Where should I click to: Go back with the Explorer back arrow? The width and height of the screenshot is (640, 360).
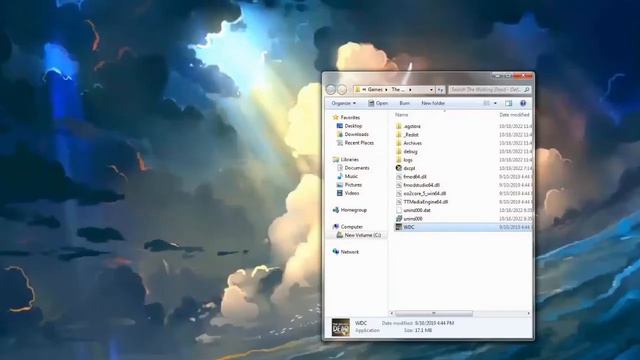[x=331, y=89]
